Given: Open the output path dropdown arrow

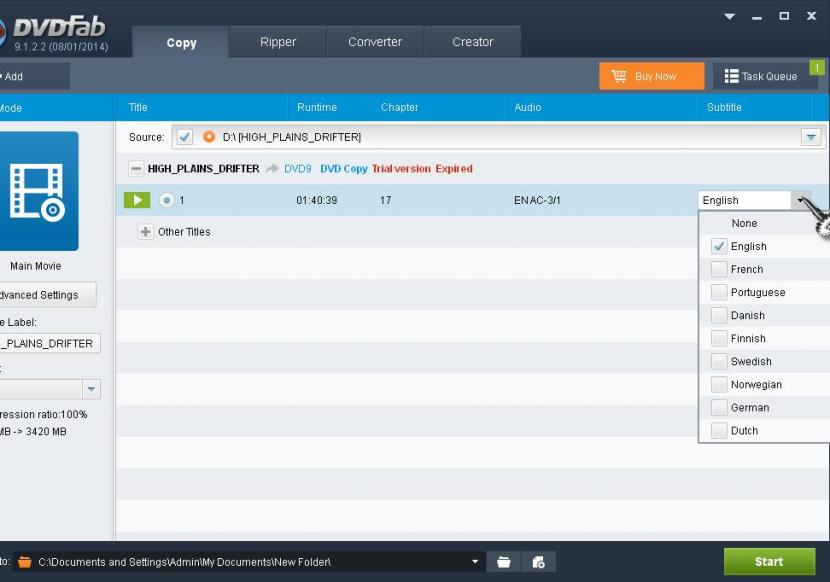Looking at the screenshot, I should tap(475, 562).
